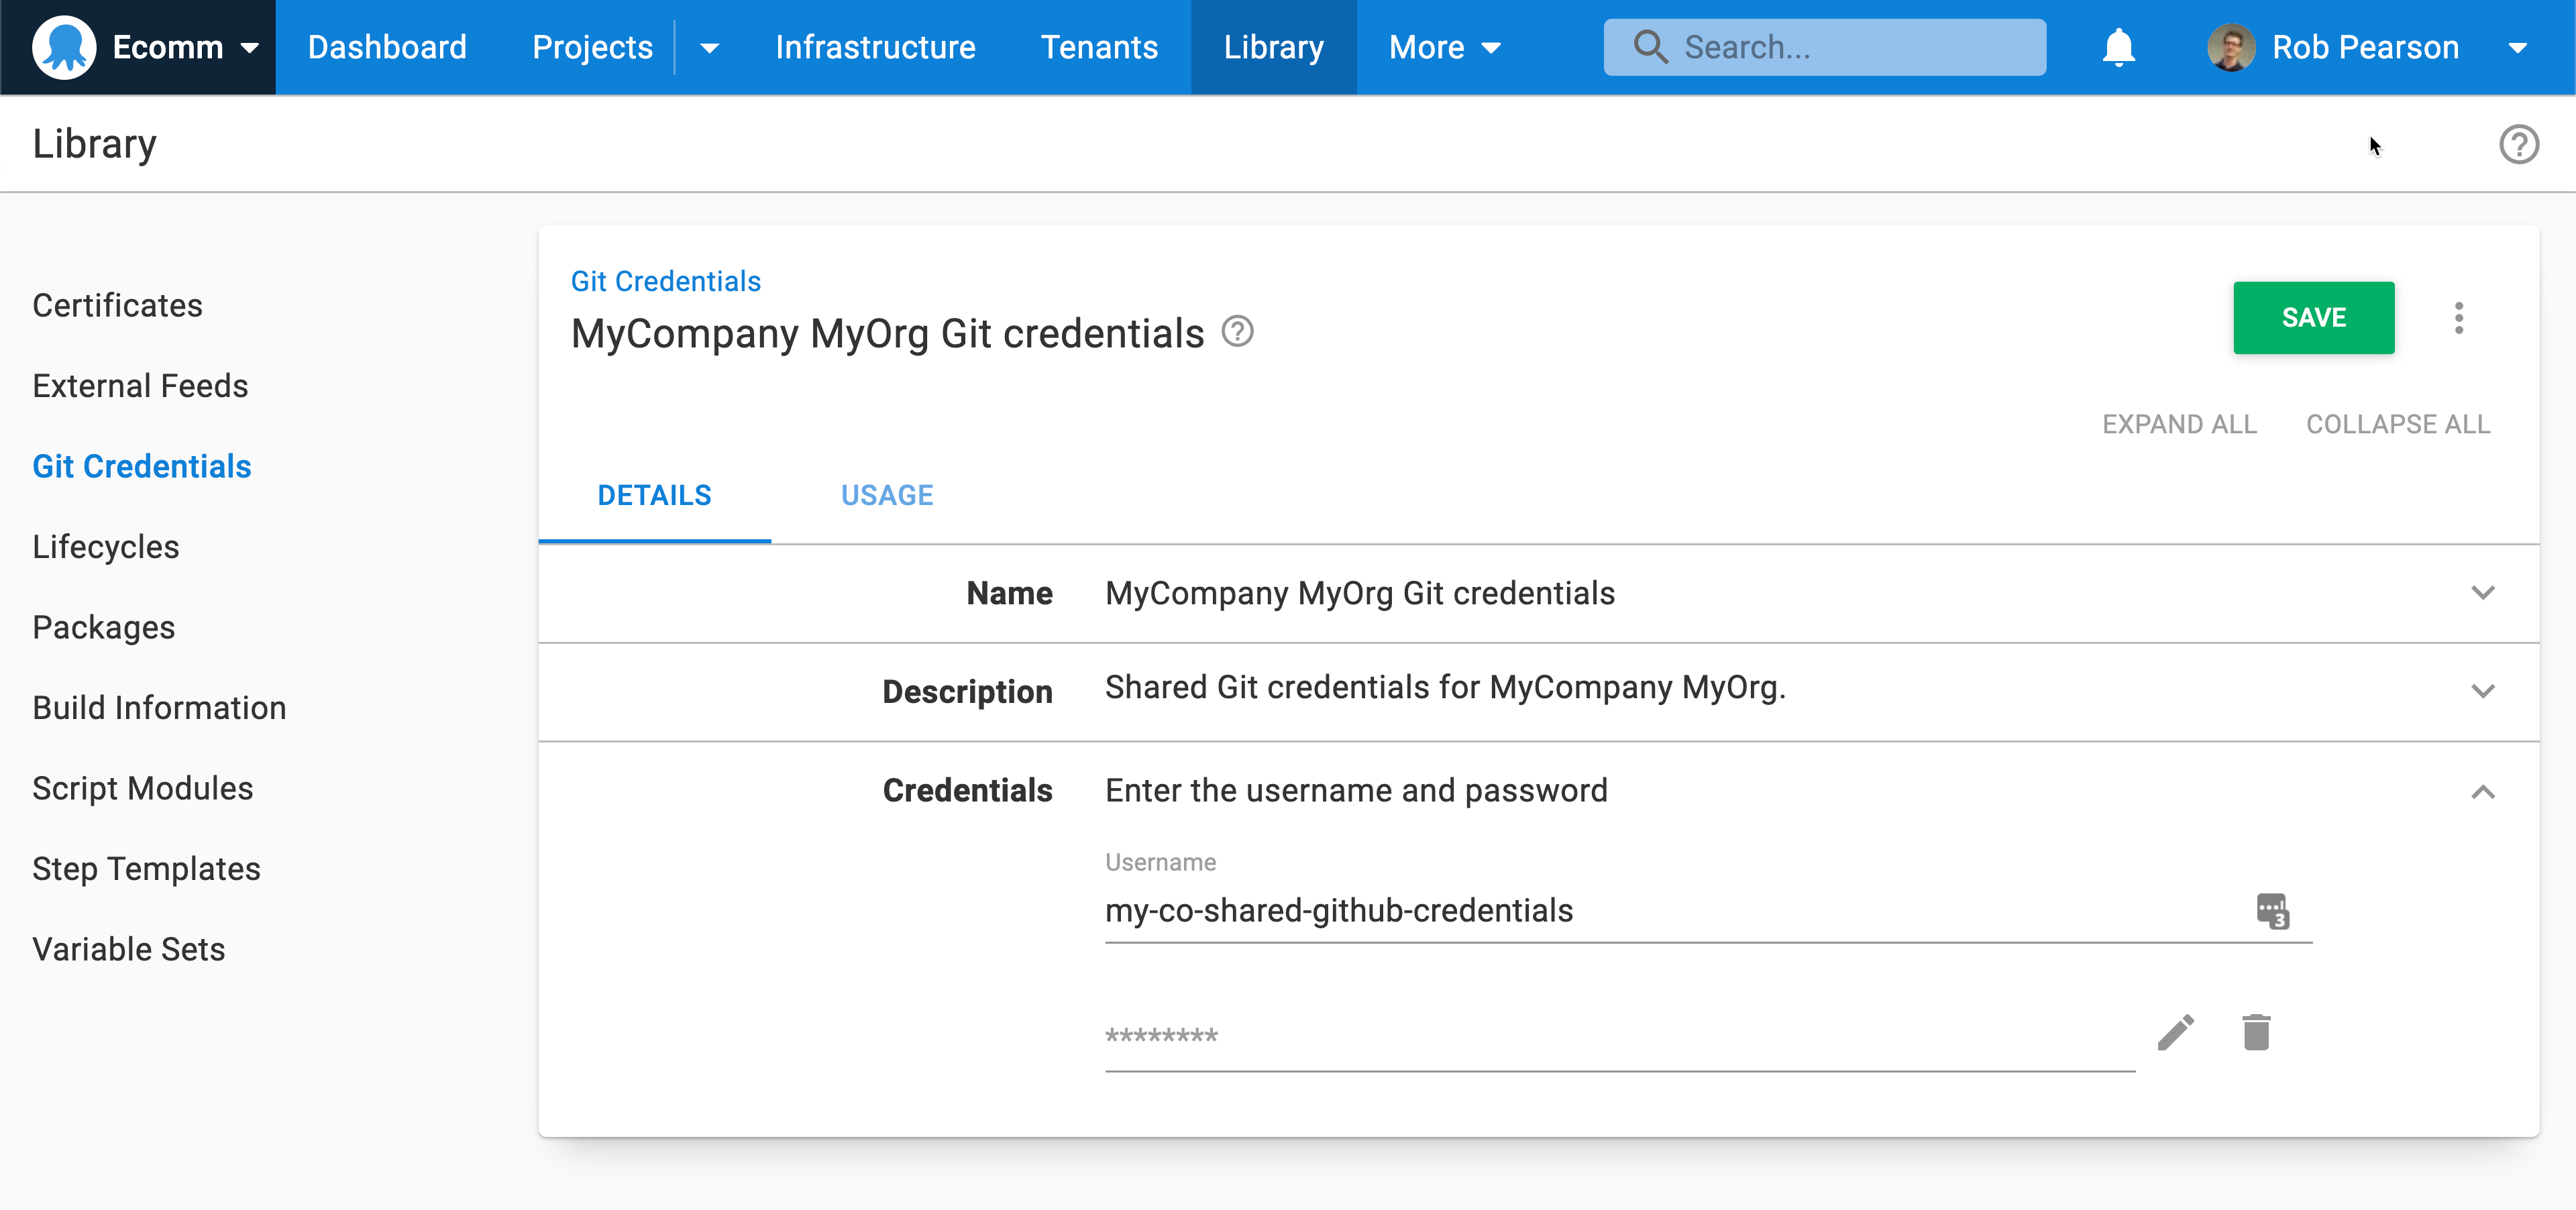Edit the password using the pencil icon
Image resolution: width=2576 pixels, height=1210 pixels.
(x=2177, y=1033)
